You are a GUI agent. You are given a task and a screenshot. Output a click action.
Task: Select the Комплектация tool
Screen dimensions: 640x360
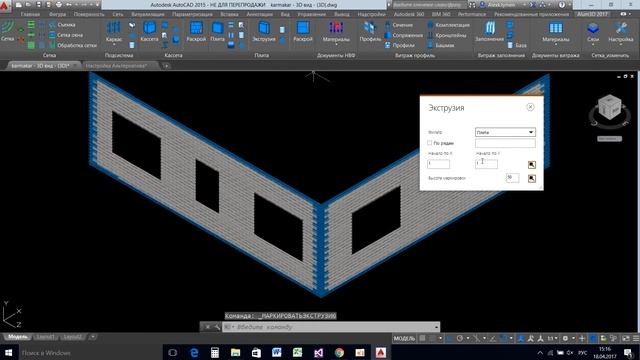click(x=448, y=25)
